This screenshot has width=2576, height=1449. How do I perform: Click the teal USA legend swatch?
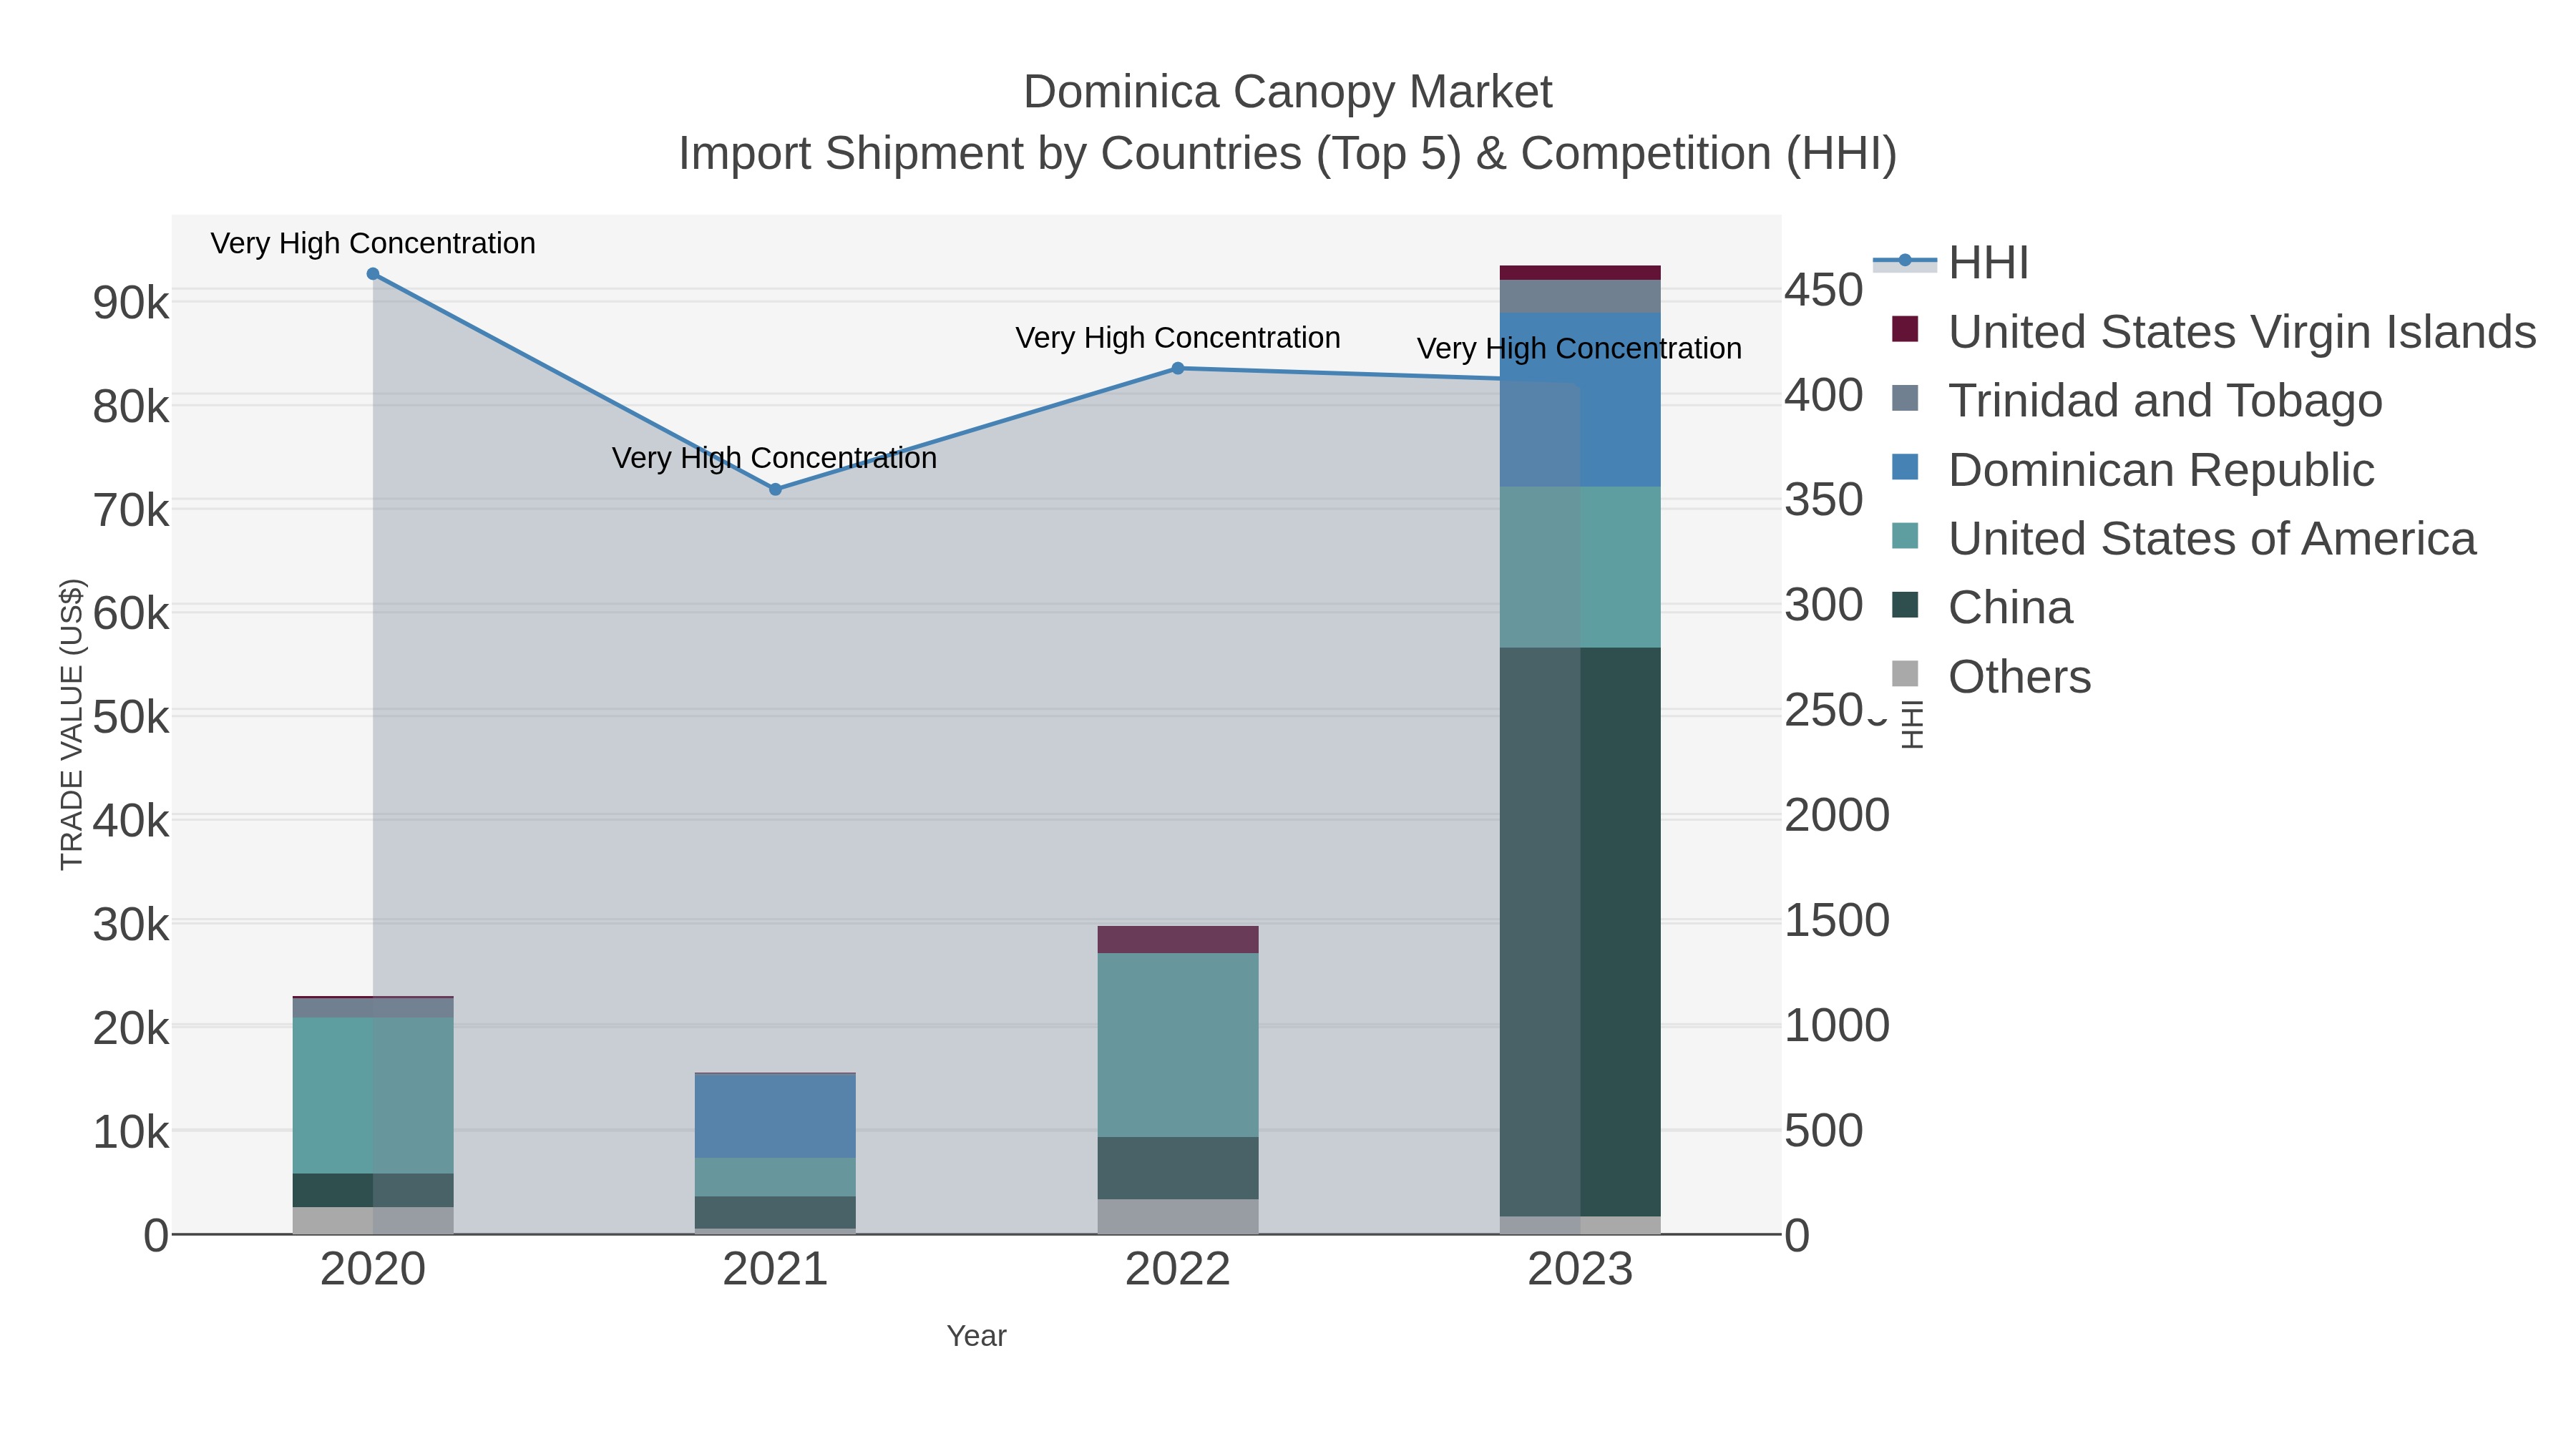click(x=1905, y=536)
